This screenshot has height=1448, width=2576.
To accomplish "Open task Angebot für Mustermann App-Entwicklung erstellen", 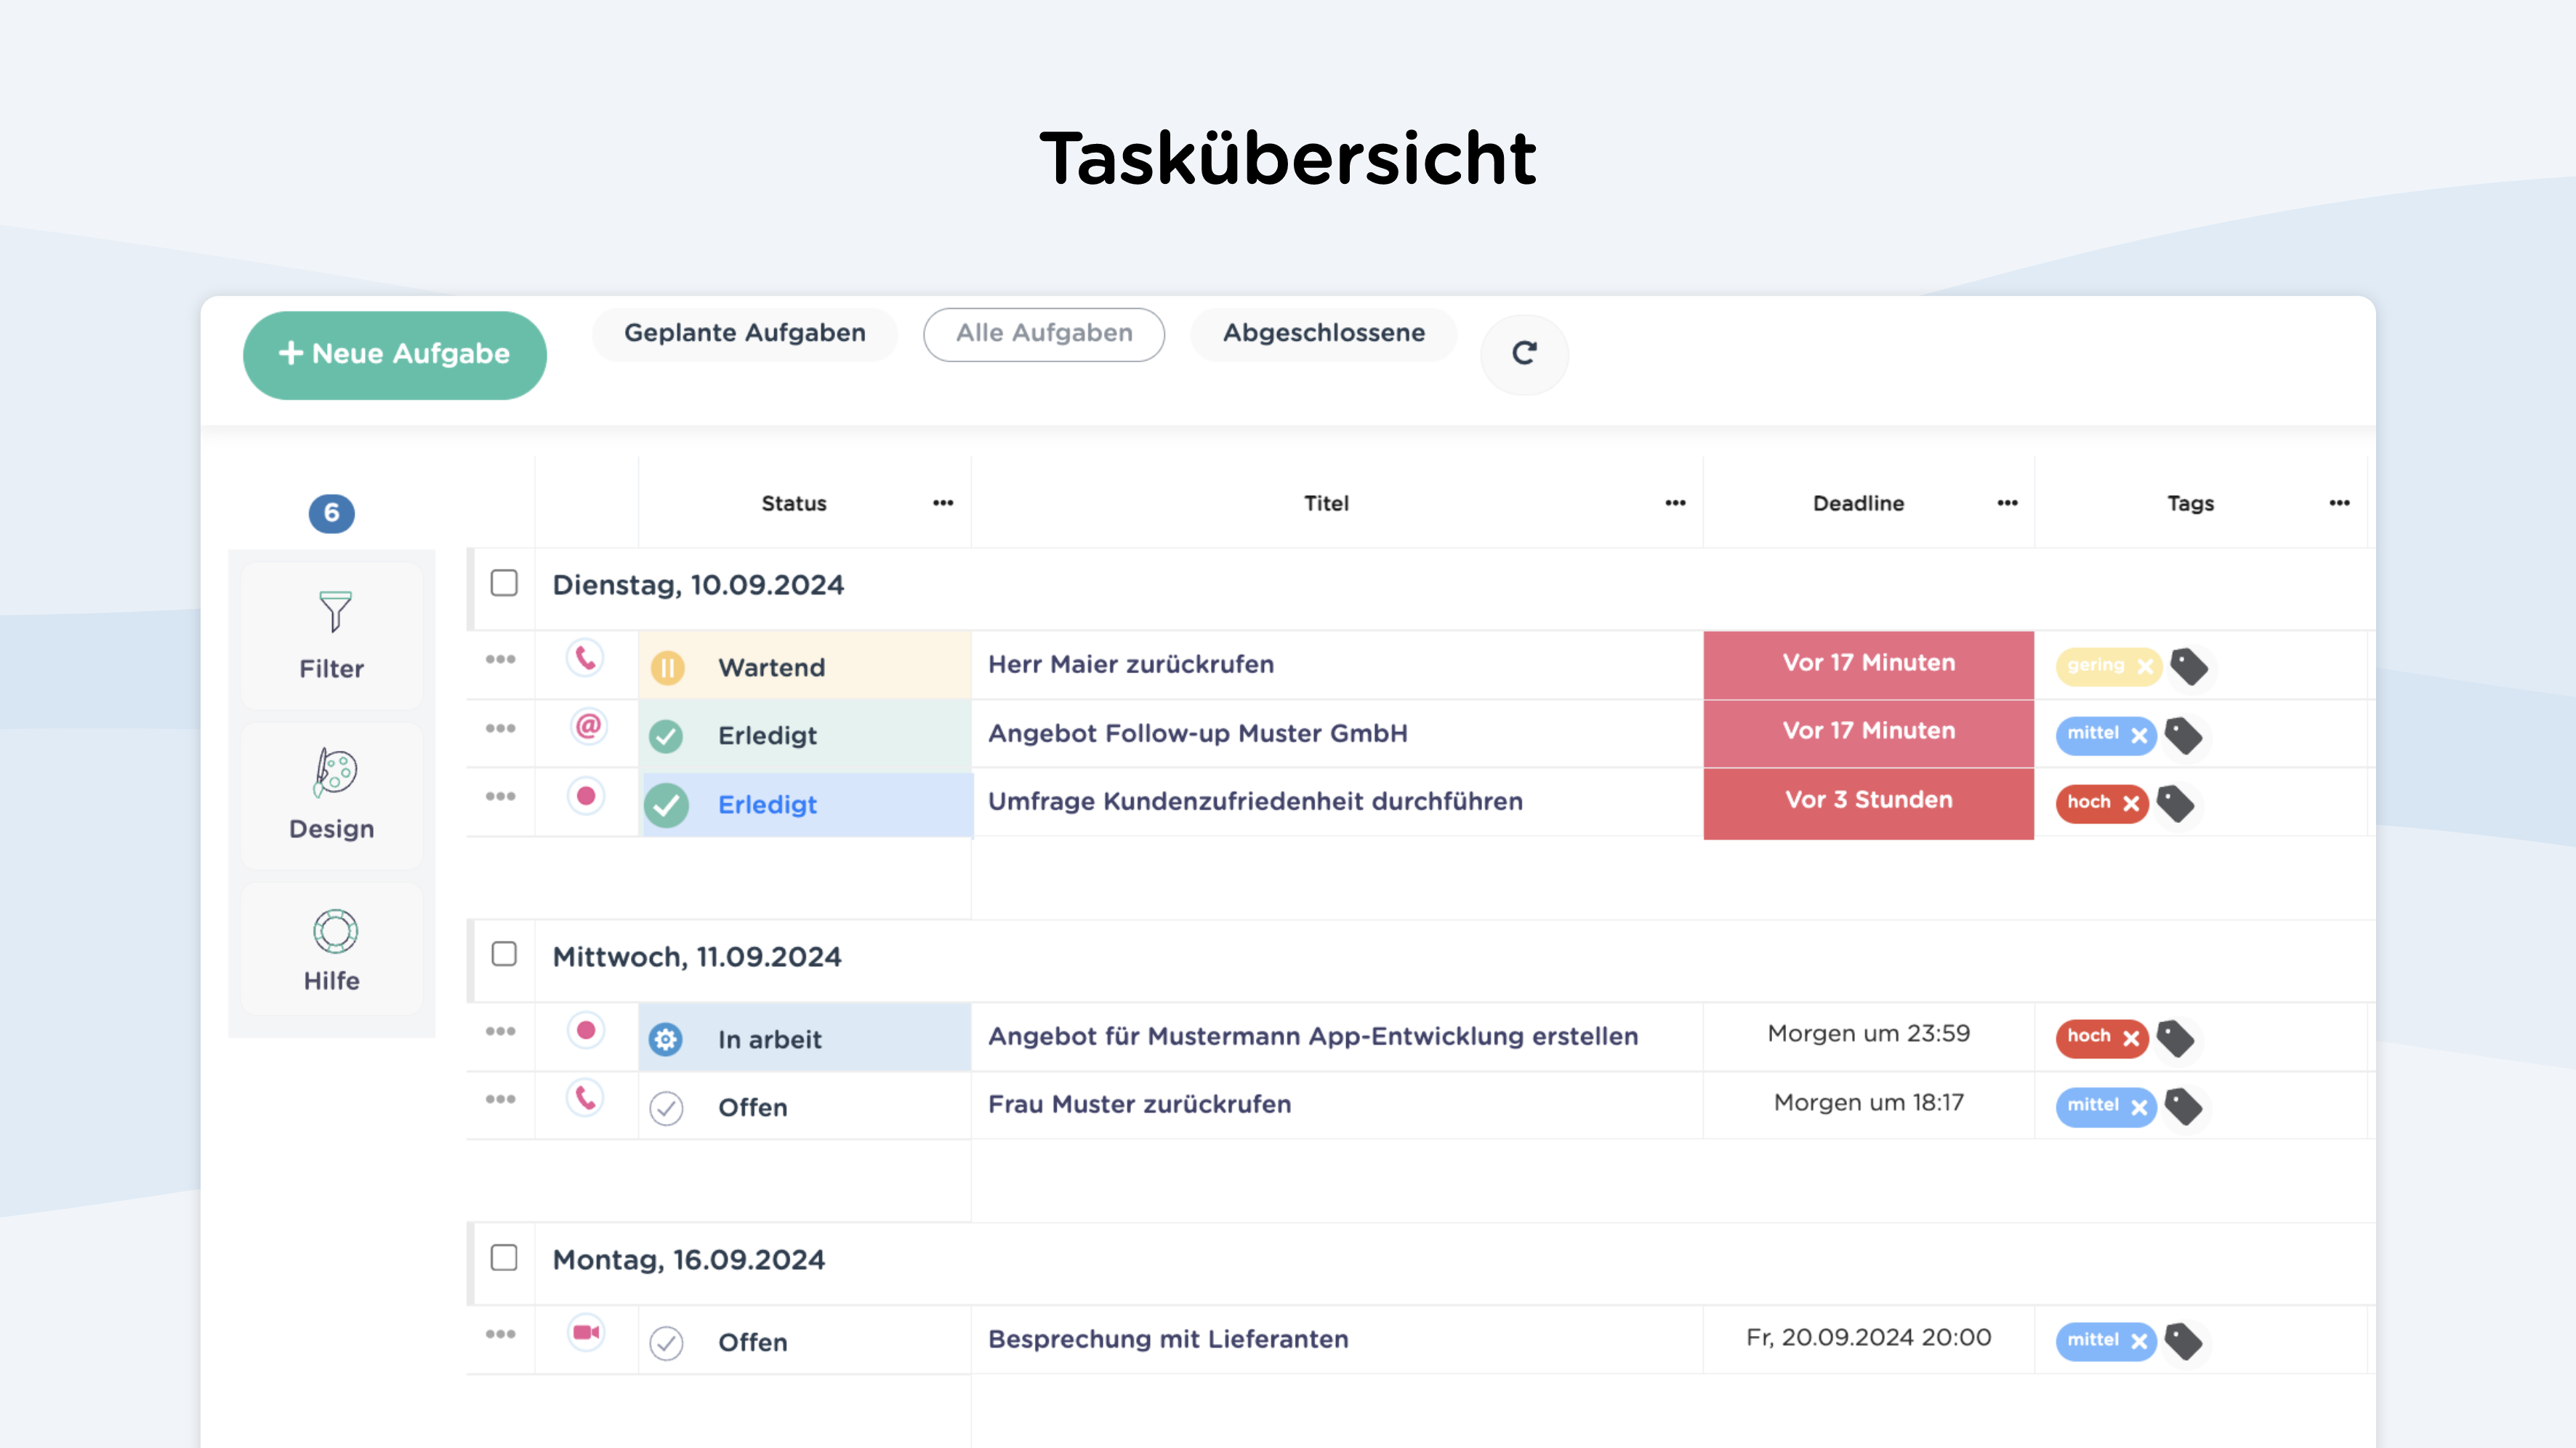I will (x=1312, y=1036).
